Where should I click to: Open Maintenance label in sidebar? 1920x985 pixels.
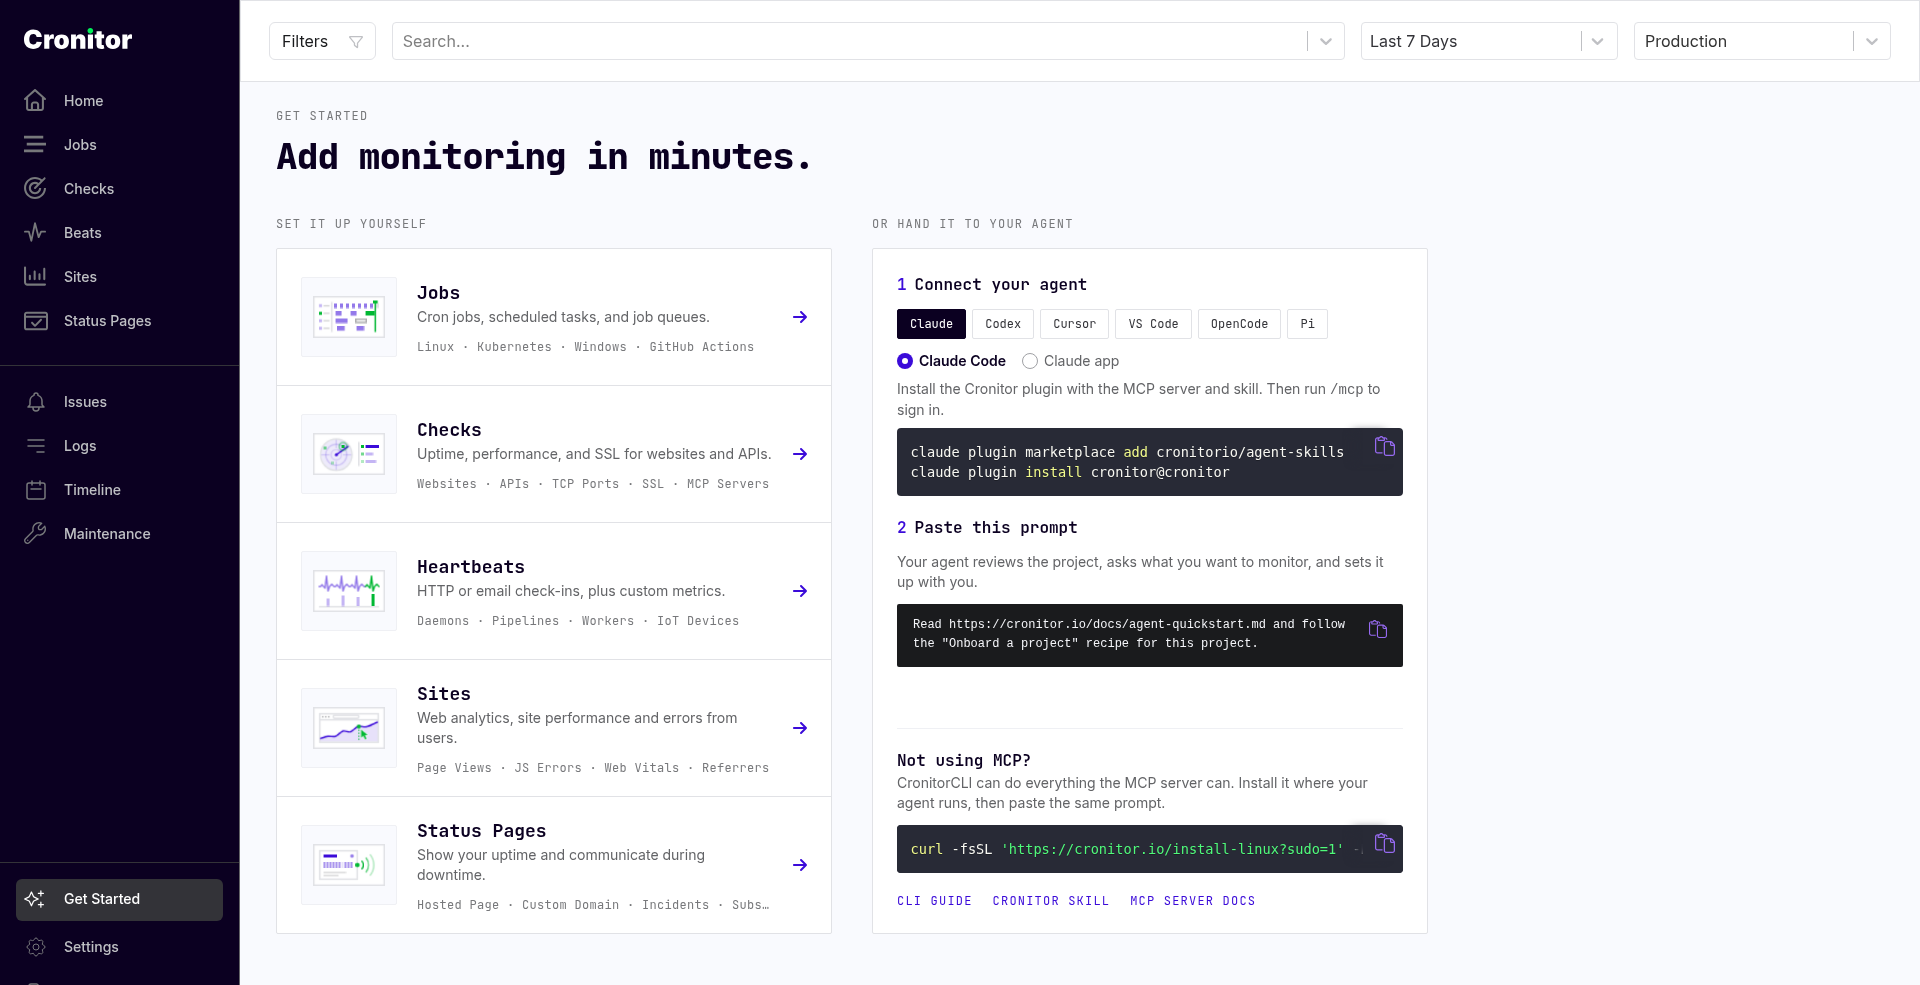107,534
